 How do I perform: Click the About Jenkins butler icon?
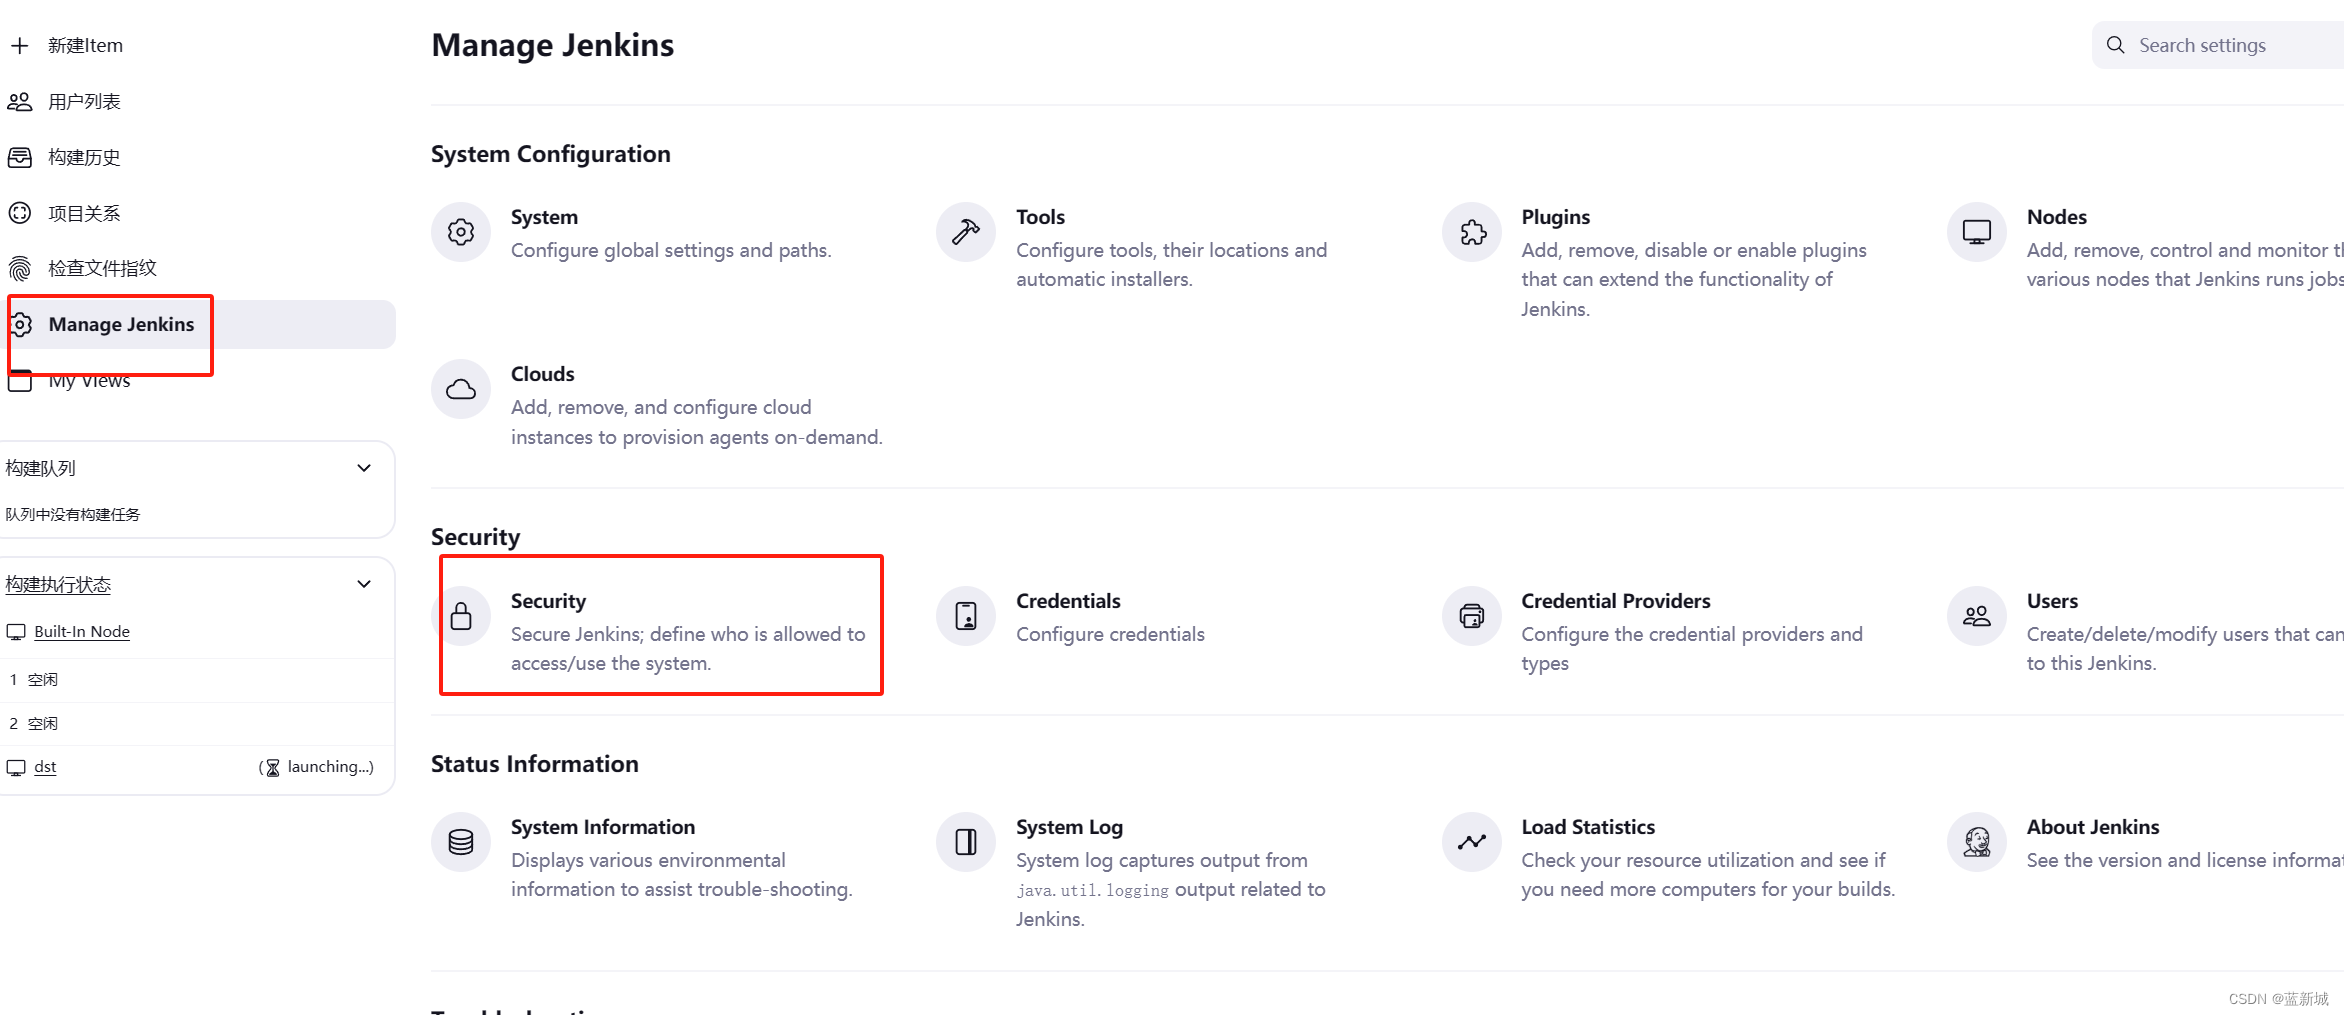click(x=1977, y=842)
